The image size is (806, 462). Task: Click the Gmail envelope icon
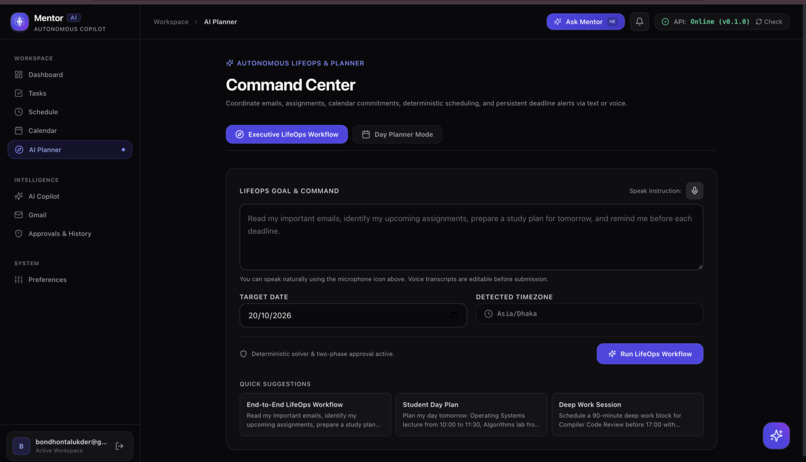pyautogui.click(x=19, y=215)
